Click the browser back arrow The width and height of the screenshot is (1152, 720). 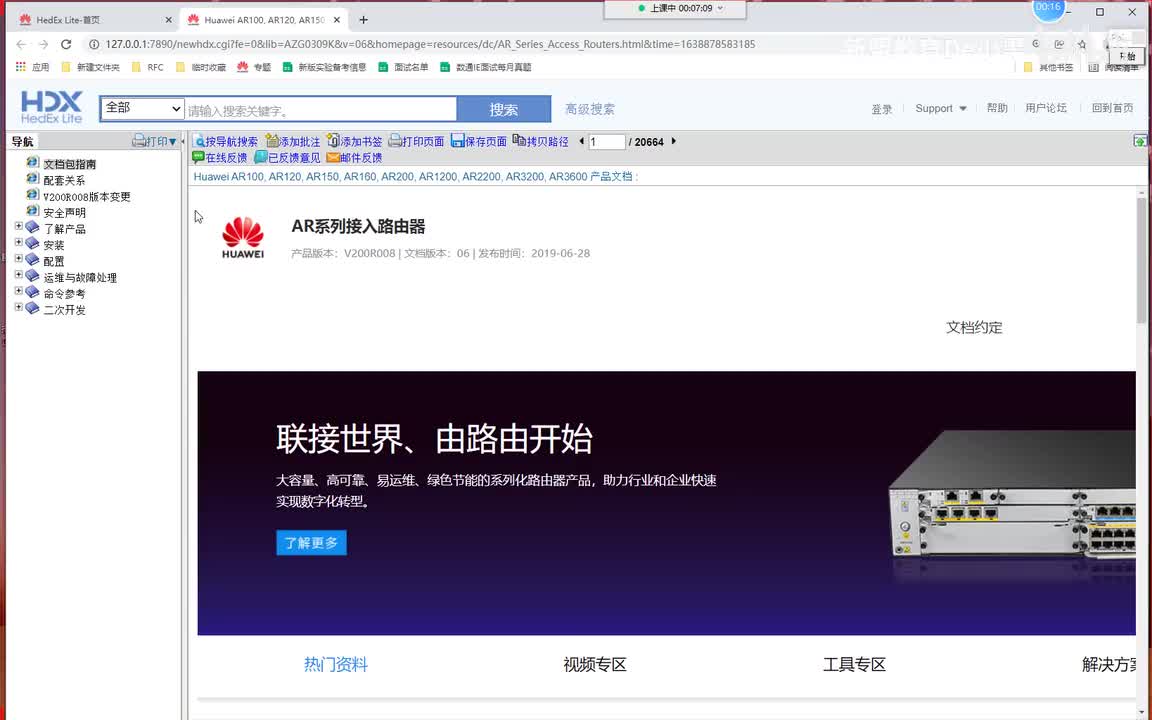(21, 44)
